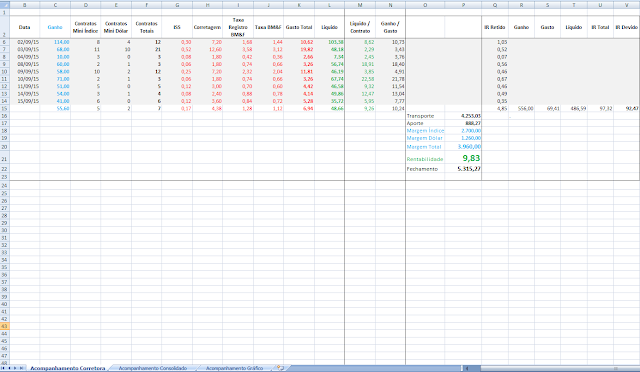
Task: Click the horizontal scrollbar left arrow
Action: pos(467,368)
